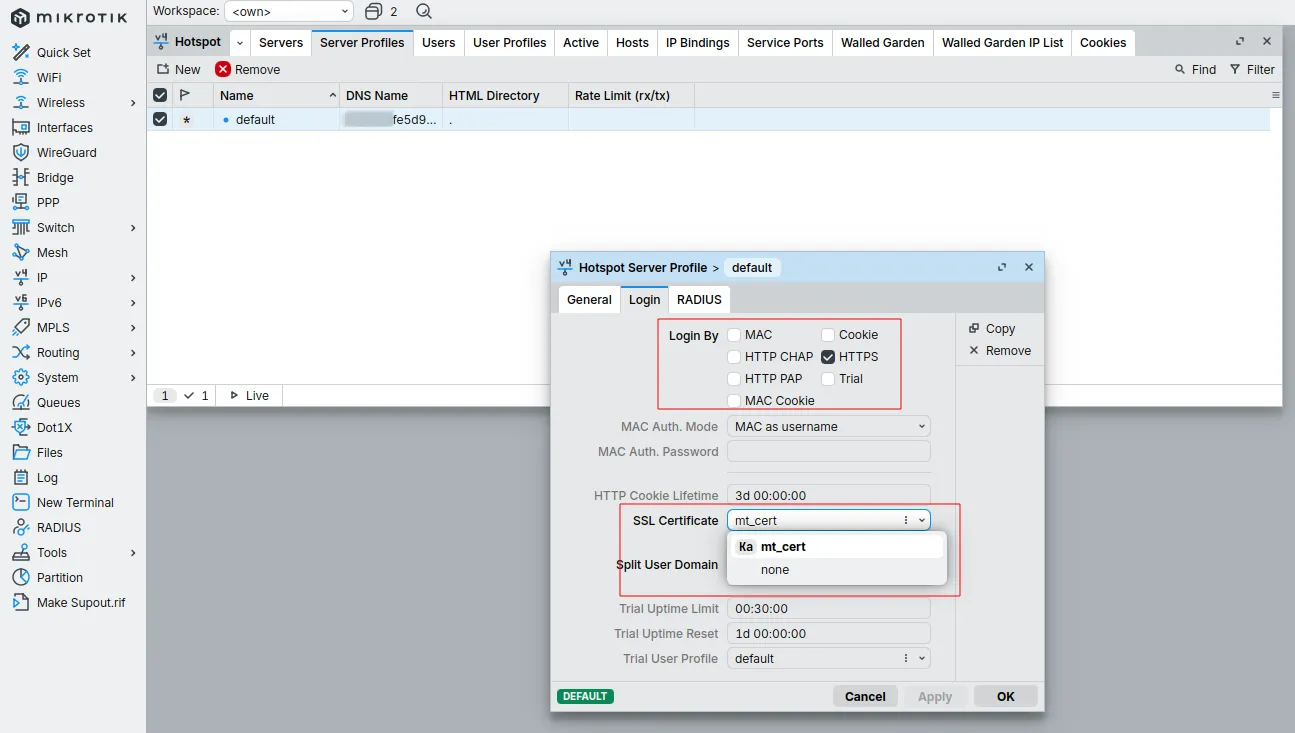Open Files from the sidebar

pyautogui.click(x=50, y=452)
